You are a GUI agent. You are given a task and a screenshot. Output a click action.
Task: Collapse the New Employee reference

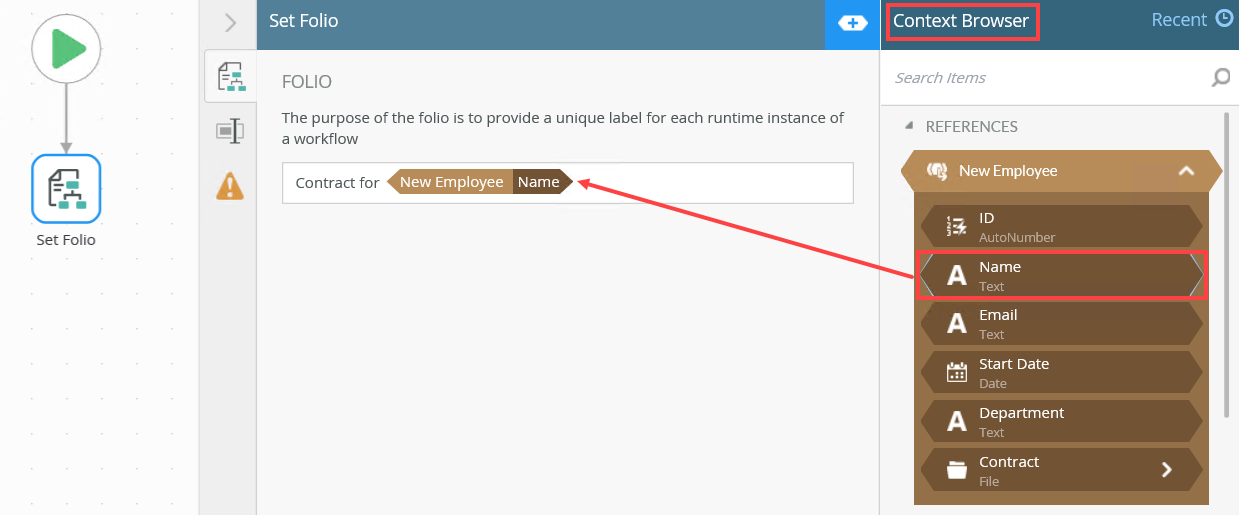tap(1186, 171)
